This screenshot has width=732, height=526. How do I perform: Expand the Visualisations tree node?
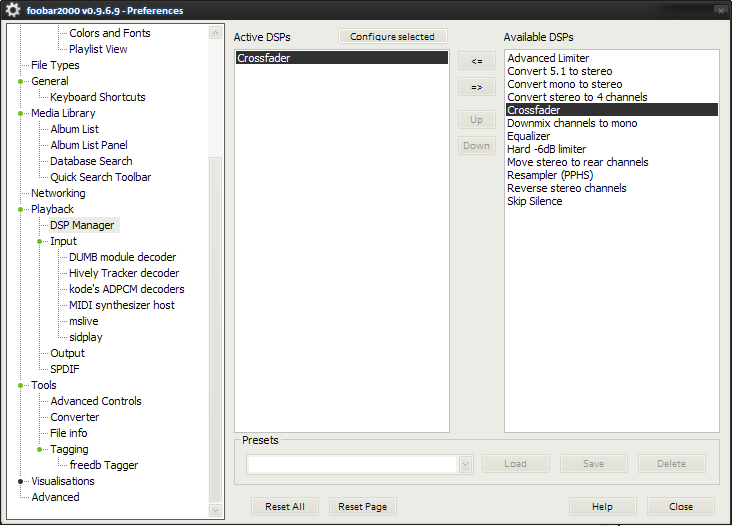point(21,481)
